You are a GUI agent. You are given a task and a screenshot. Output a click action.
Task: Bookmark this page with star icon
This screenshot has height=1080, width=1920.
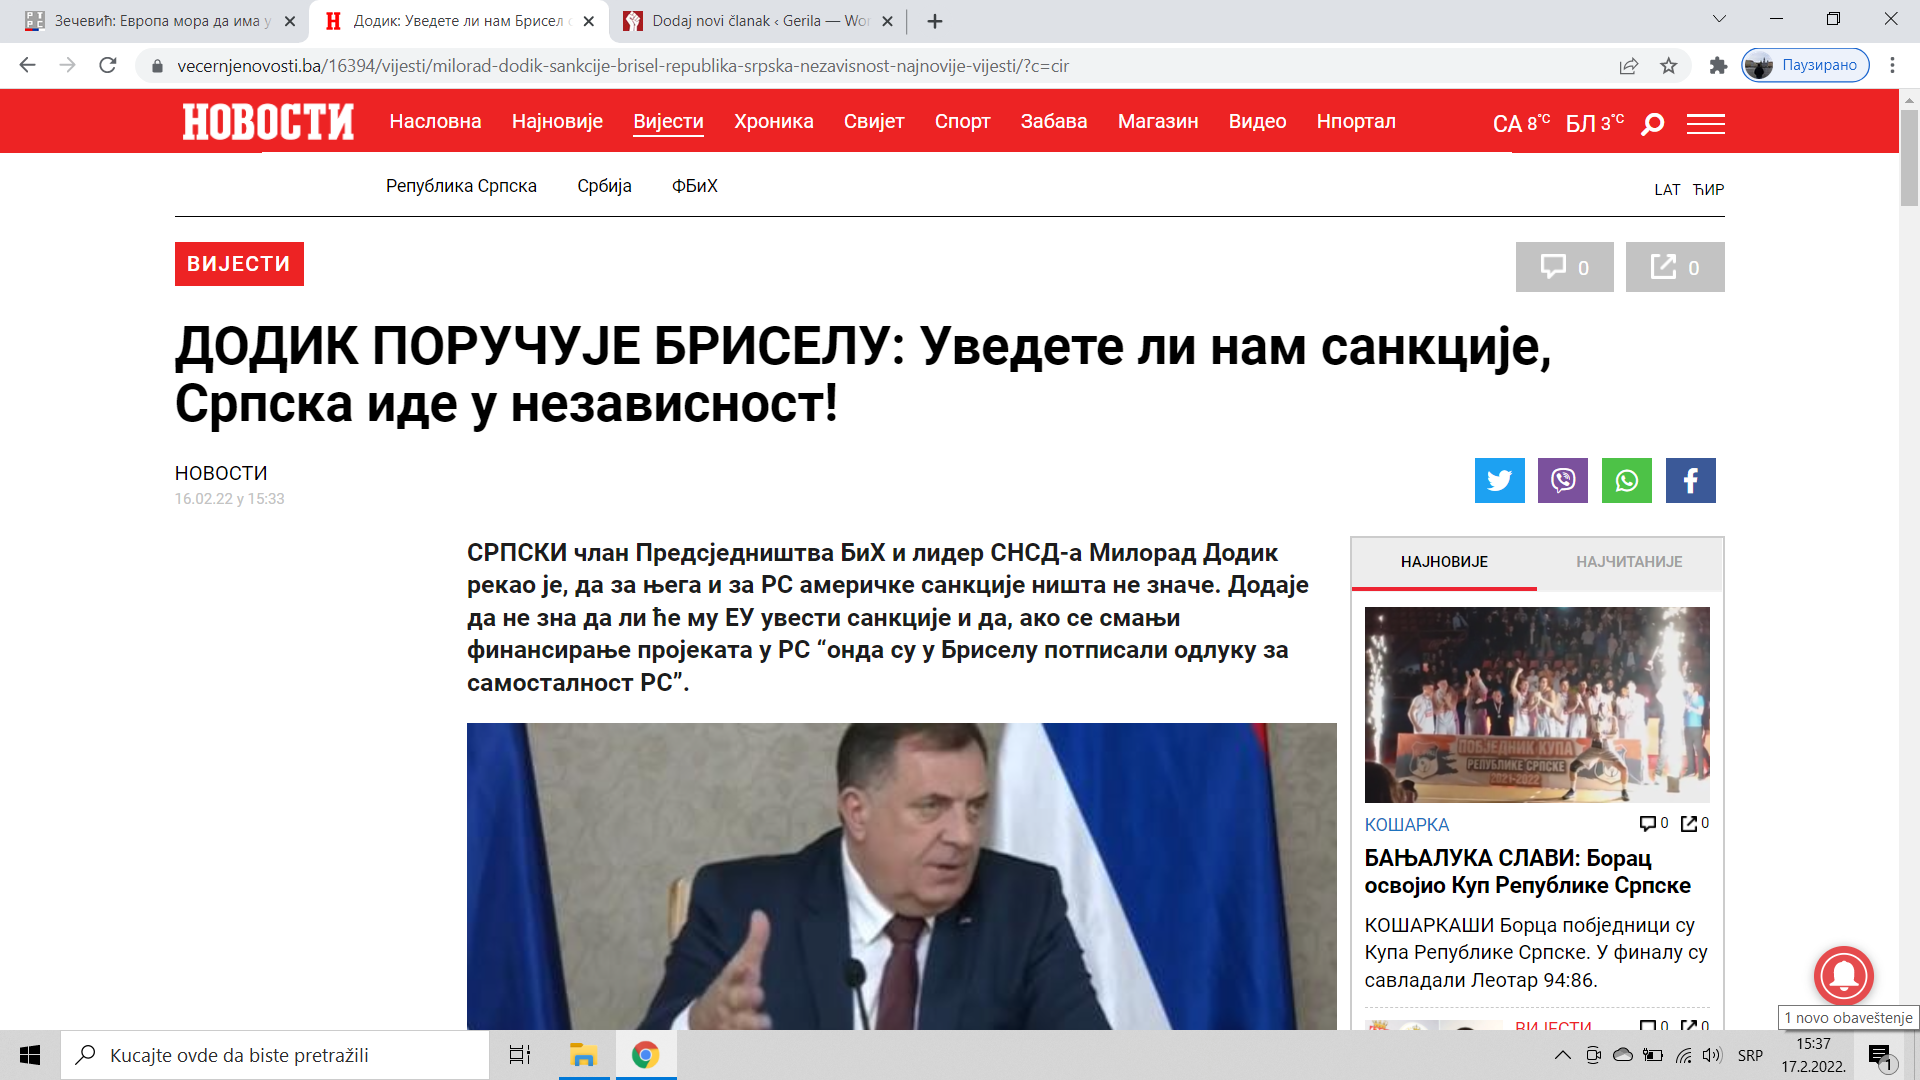[x=1669, y=66]
